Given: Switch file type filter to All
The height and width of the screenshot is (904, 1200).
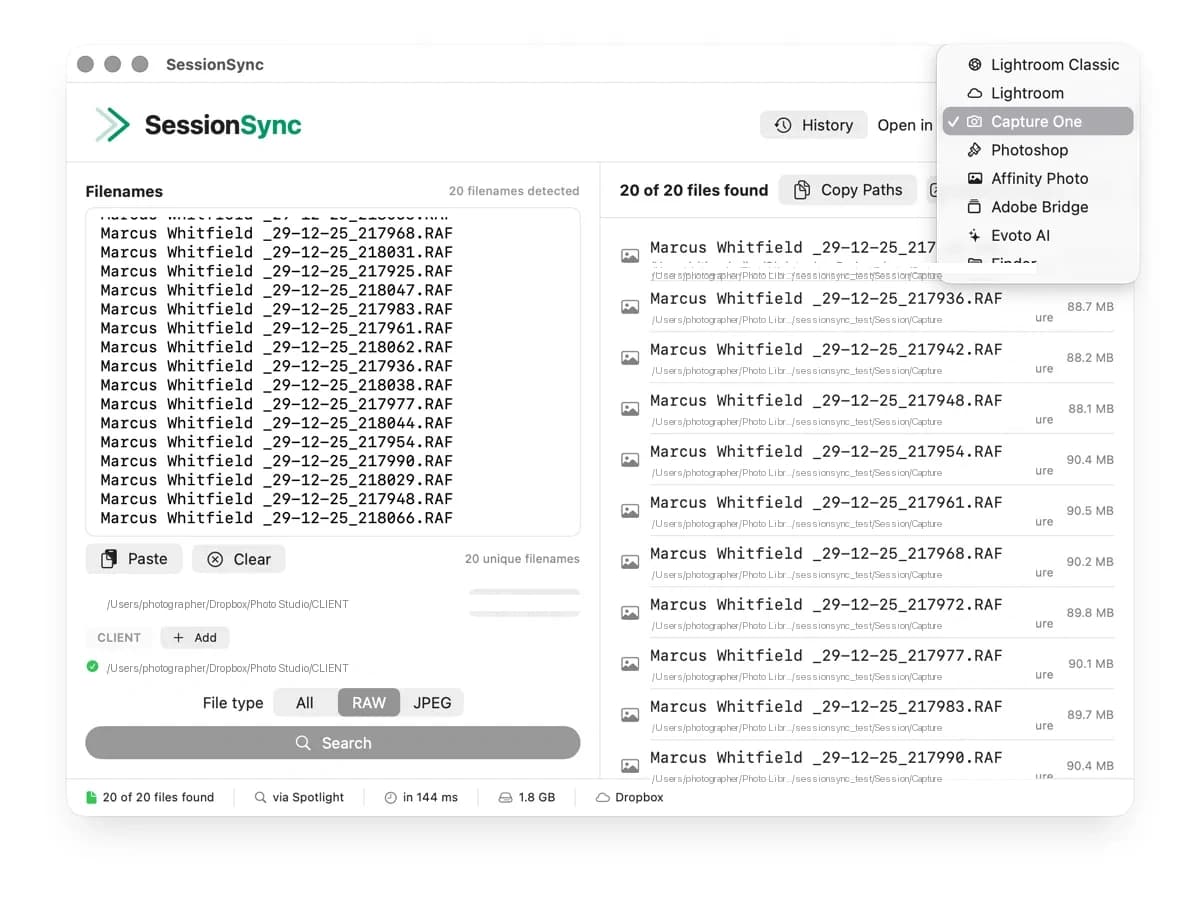Looking at the screenshot, I should point(304,702).
